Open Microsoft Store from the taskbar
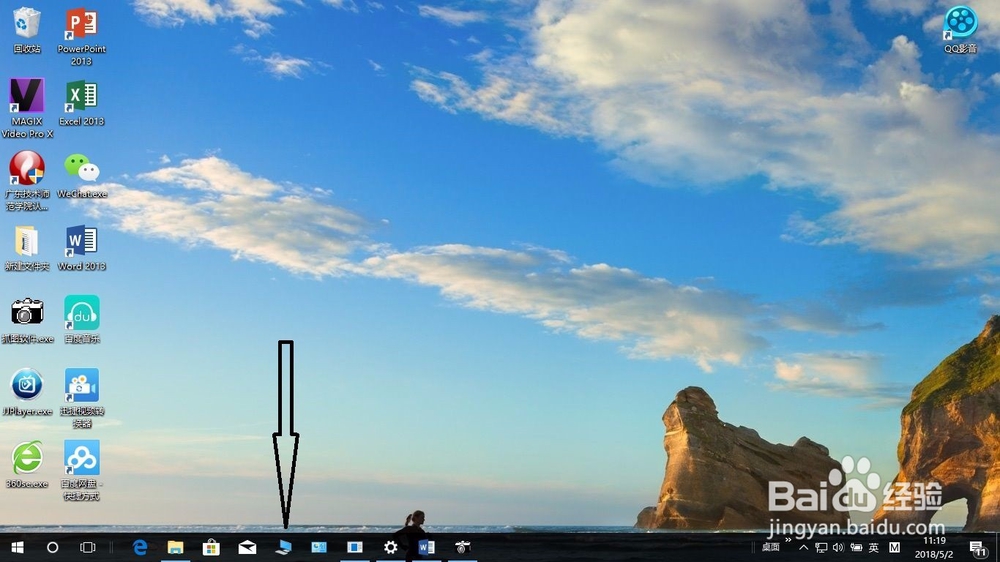 [211, 547]
